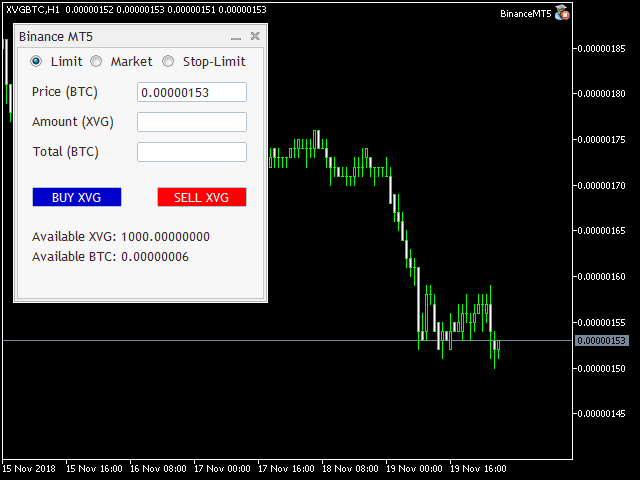The image size is (640, 480).
Task: Click the current price label 0.00000153 on axis
Action: coord(602,340)
